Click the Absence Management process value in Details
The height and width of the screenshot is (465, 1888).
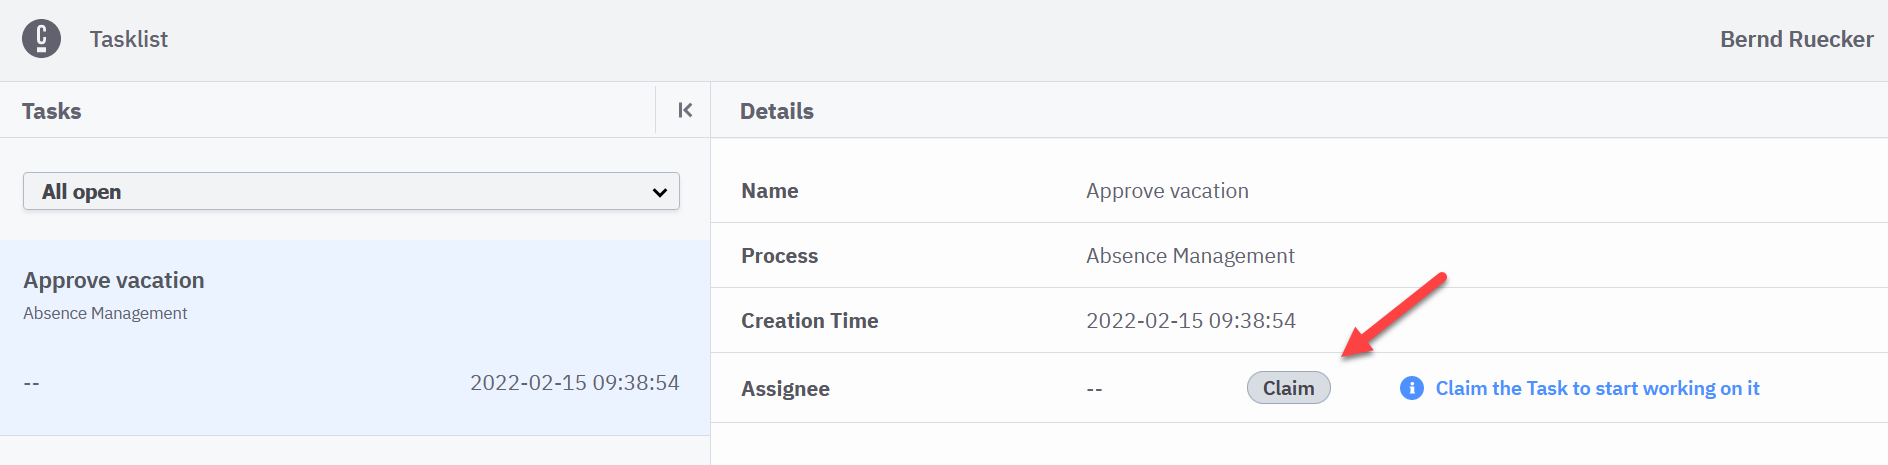(1190, 256)
